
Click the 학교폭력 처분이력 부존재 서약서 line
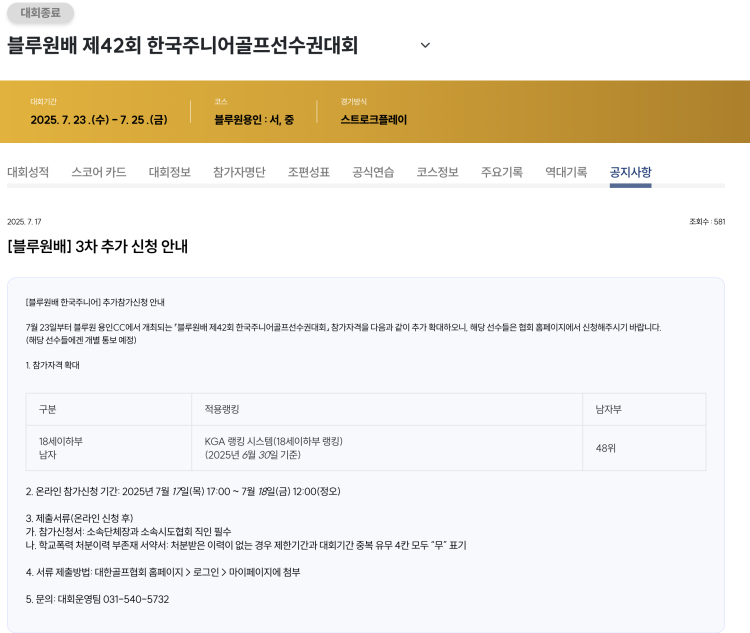(246, 545)
